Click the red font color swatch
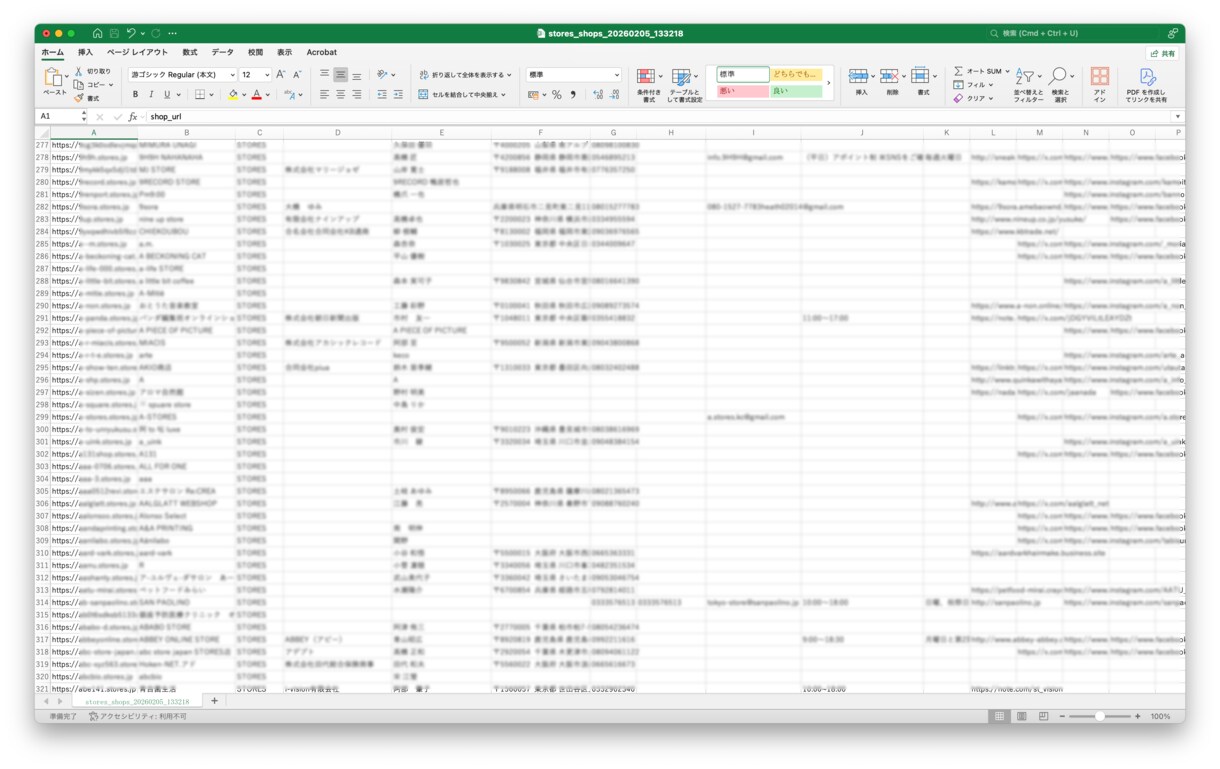This screenshot has width=1220, height=769. point(257,95)
